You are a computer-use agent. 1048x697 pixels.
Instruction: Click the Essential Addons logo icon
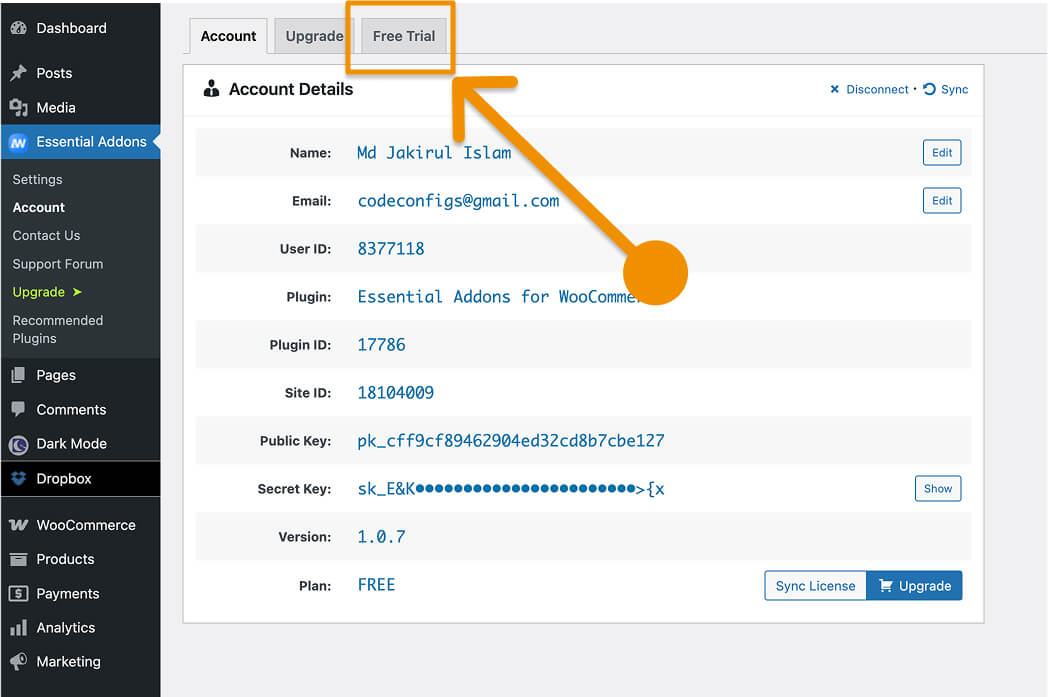pyautogui.click(x=19, y=142)
